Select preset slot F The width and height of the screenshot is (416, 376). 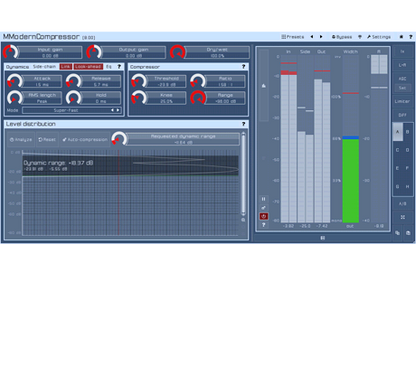(407, 168)
